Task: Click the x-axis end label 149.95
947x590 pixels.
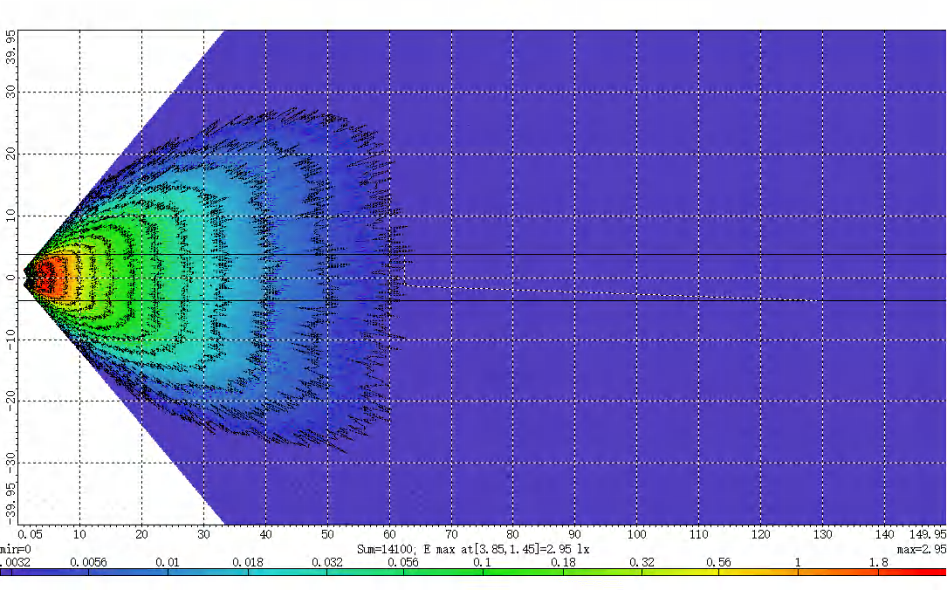Action: 928,534
